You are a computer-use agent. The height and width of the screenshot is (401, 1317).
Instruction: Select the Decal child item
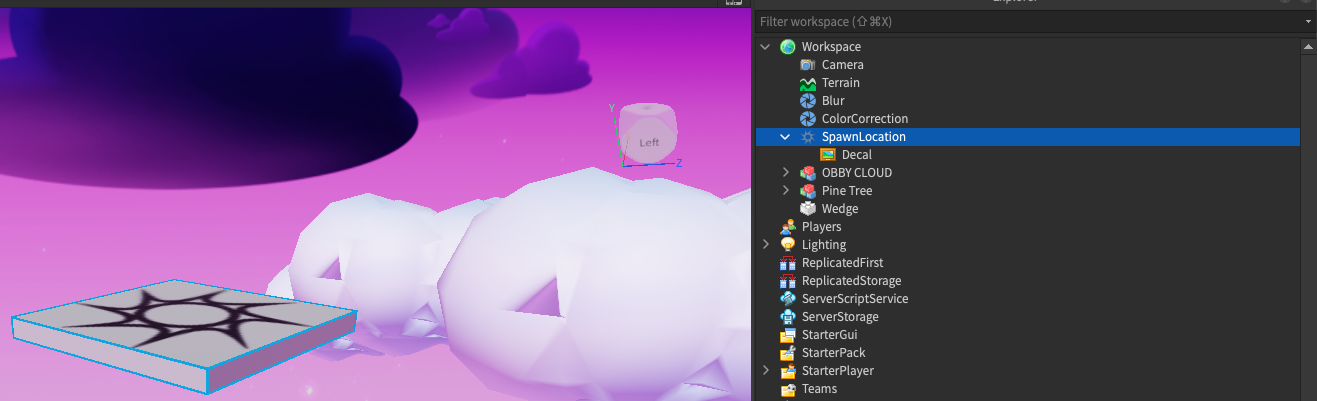click(x=857, y=155)
